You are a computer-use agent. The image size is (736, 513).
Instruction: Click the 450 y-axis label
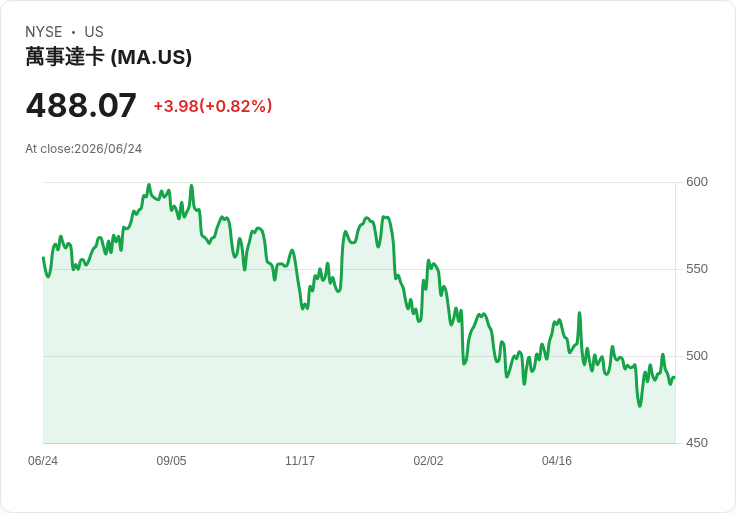click(x=697, y=443)
